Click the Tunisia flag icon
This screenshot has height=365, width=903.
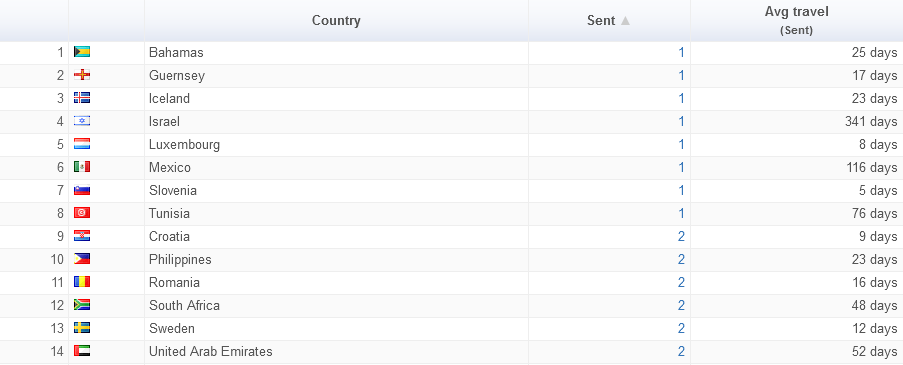pos(82,214)
